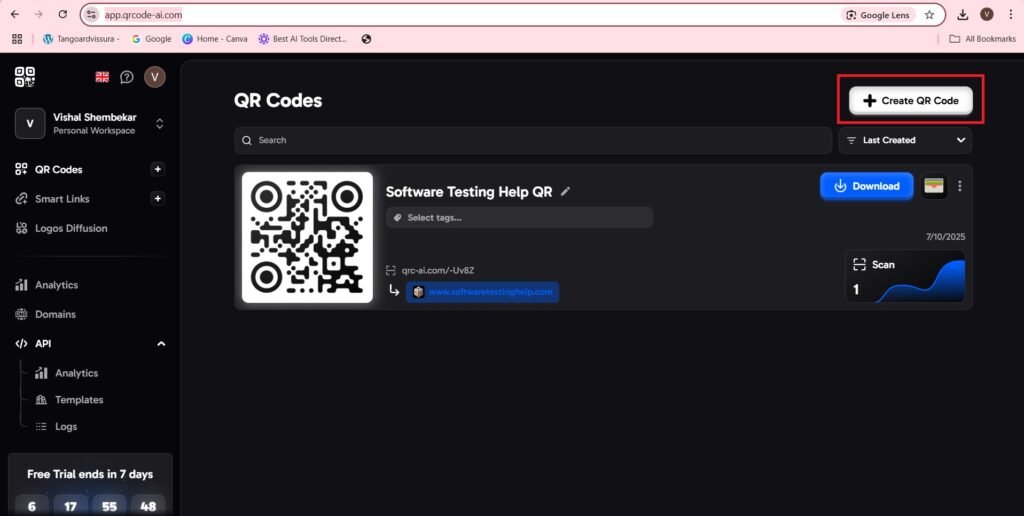This screenshot has width=1024, height=516.
Task: Add a new smart link with the plus icon
Action: [x=157, y=199]
